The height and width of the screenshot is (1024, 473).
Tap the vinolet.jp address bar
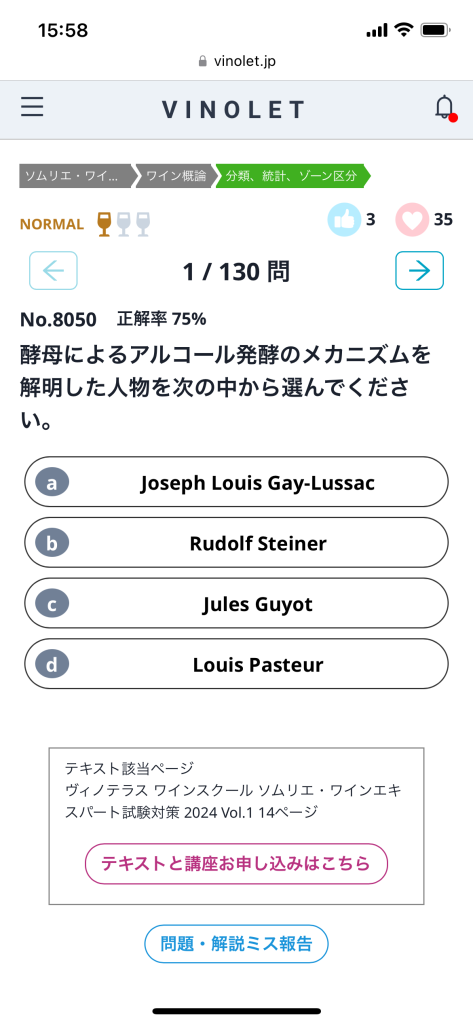point(236,61)
